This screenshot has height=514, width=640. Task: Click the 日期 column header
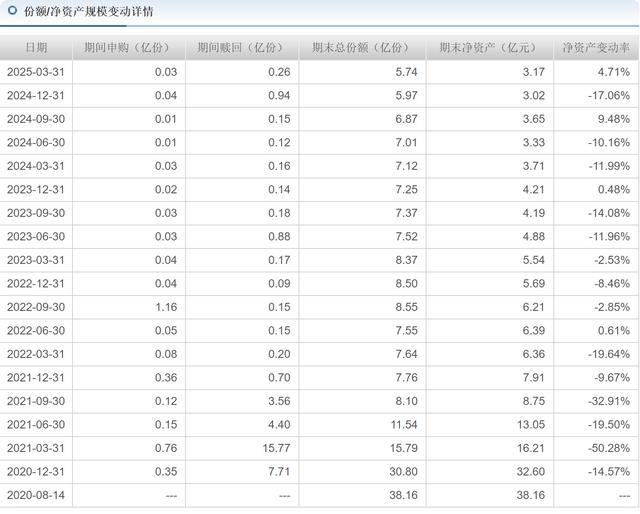(36, 48)
